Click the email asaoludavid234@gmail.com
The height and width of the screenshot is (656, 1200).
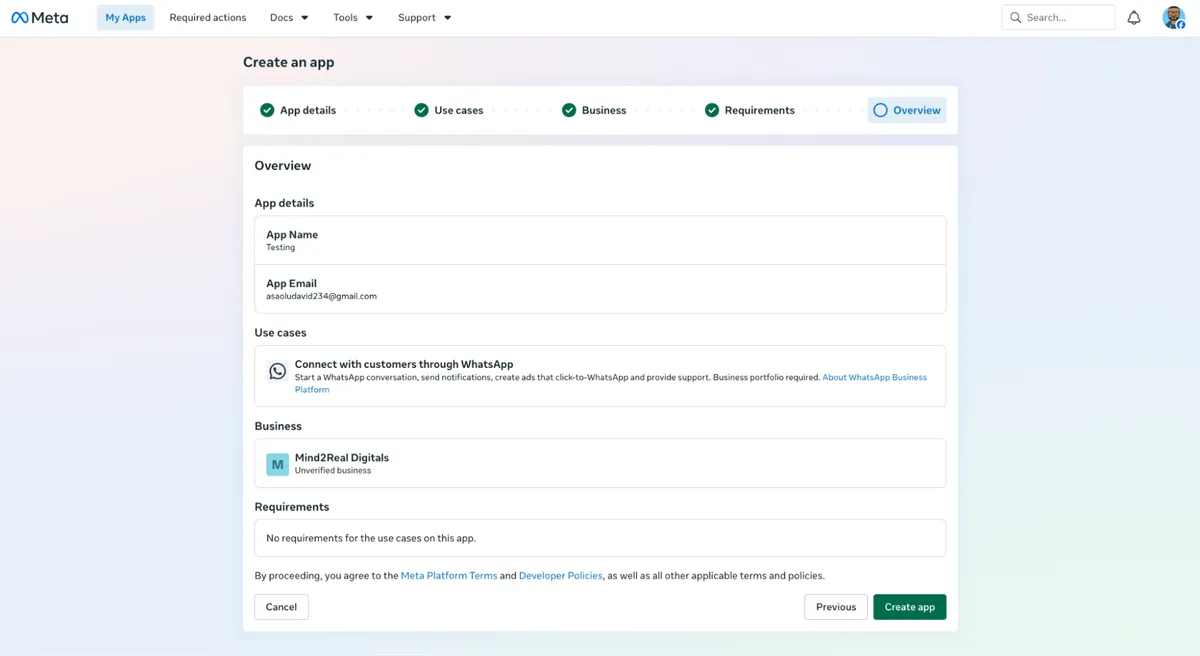321,297
